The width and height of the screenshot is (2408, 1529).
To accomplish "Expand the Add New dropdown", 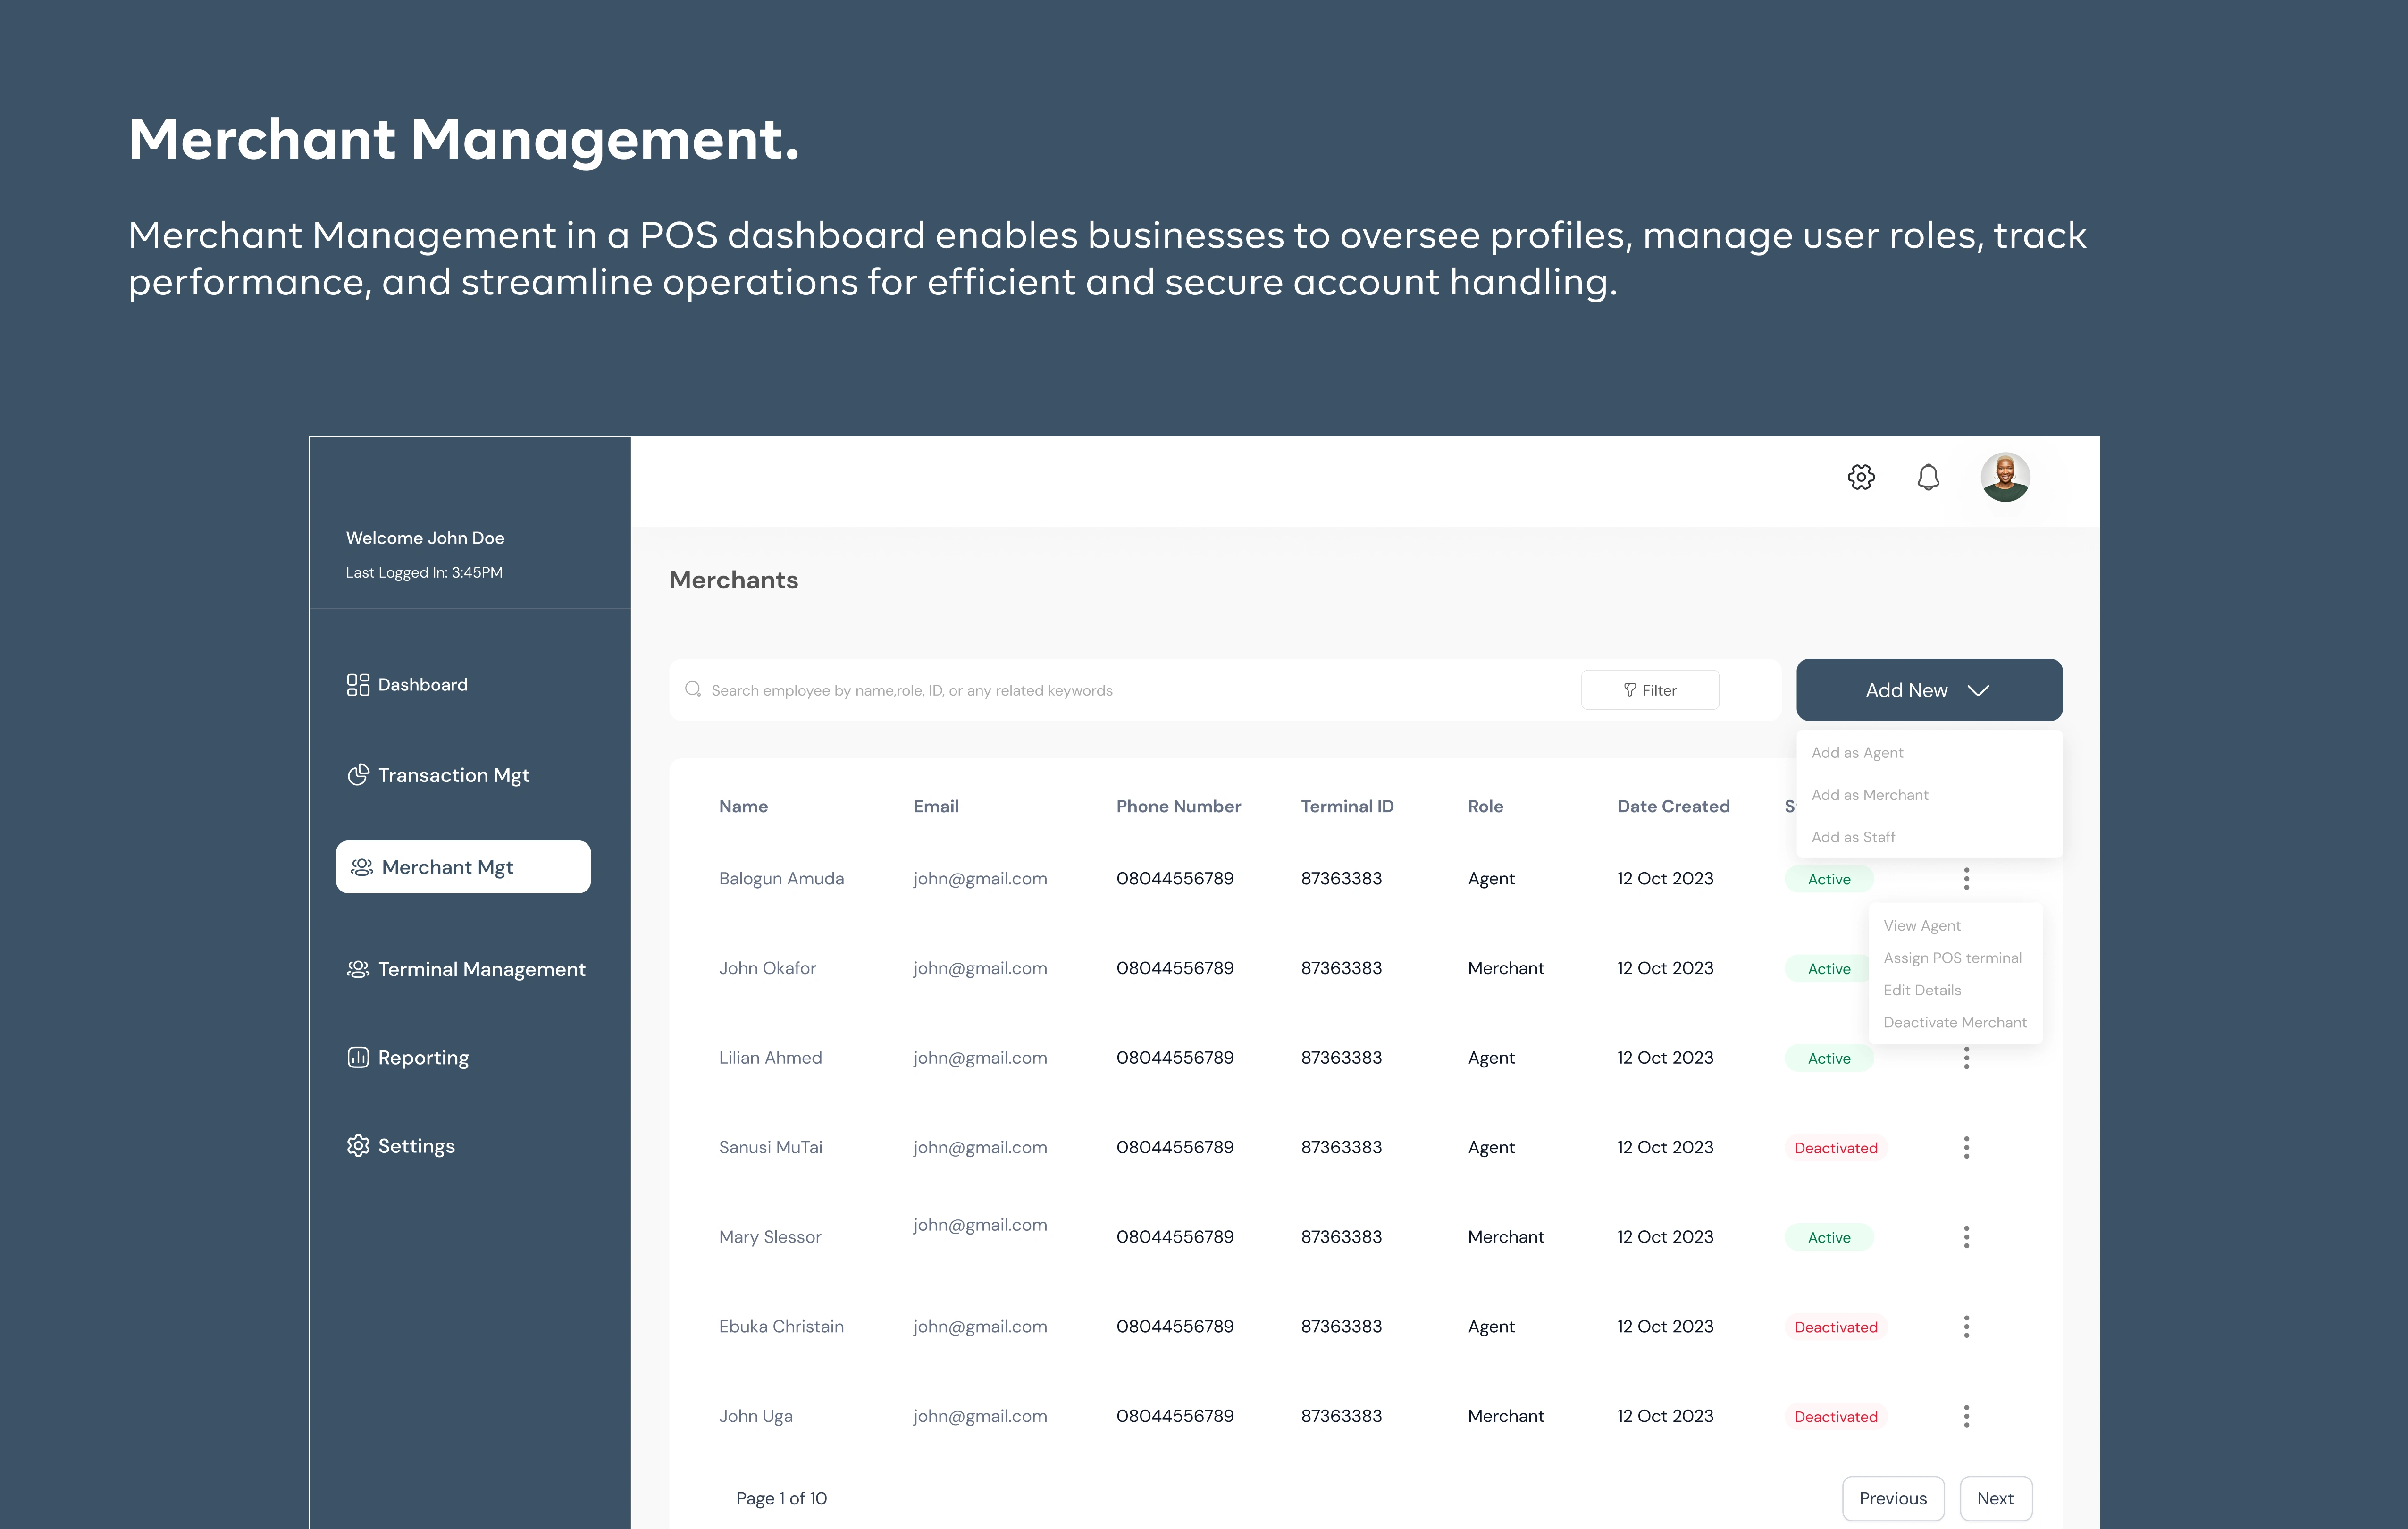I will click(x=1928, y=690).
